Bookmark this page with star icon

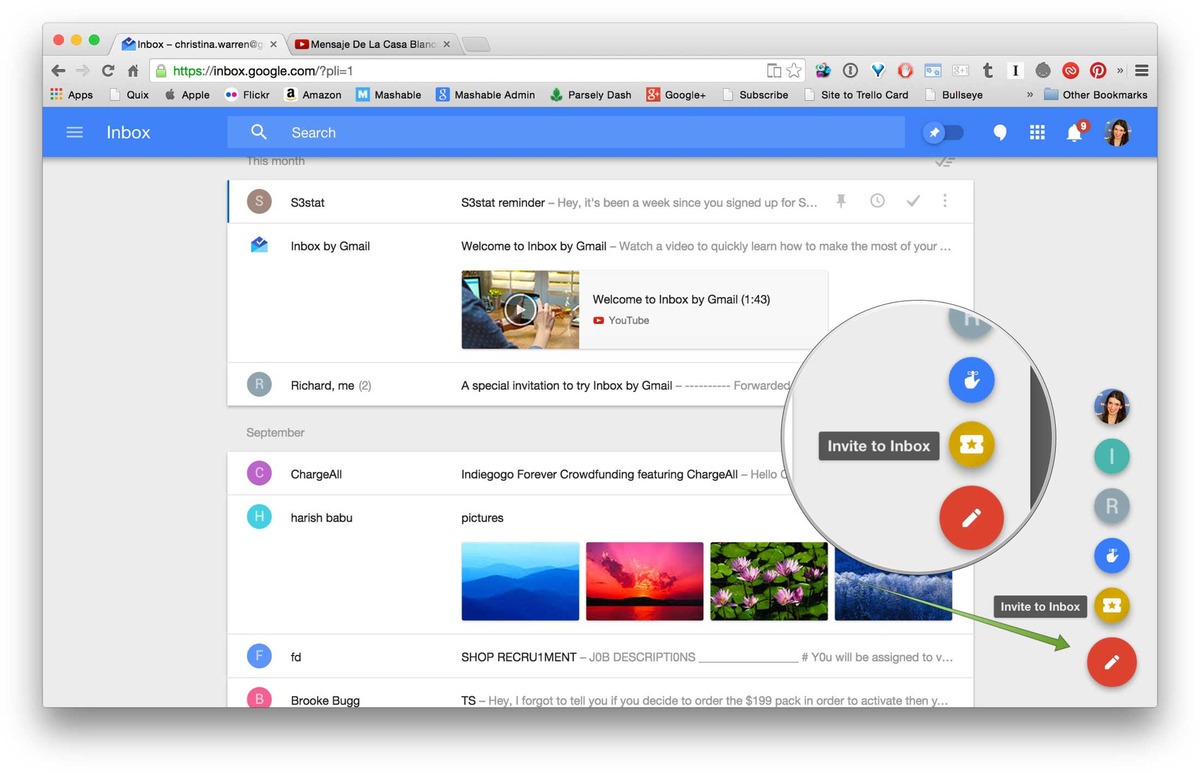pos(794,71)
